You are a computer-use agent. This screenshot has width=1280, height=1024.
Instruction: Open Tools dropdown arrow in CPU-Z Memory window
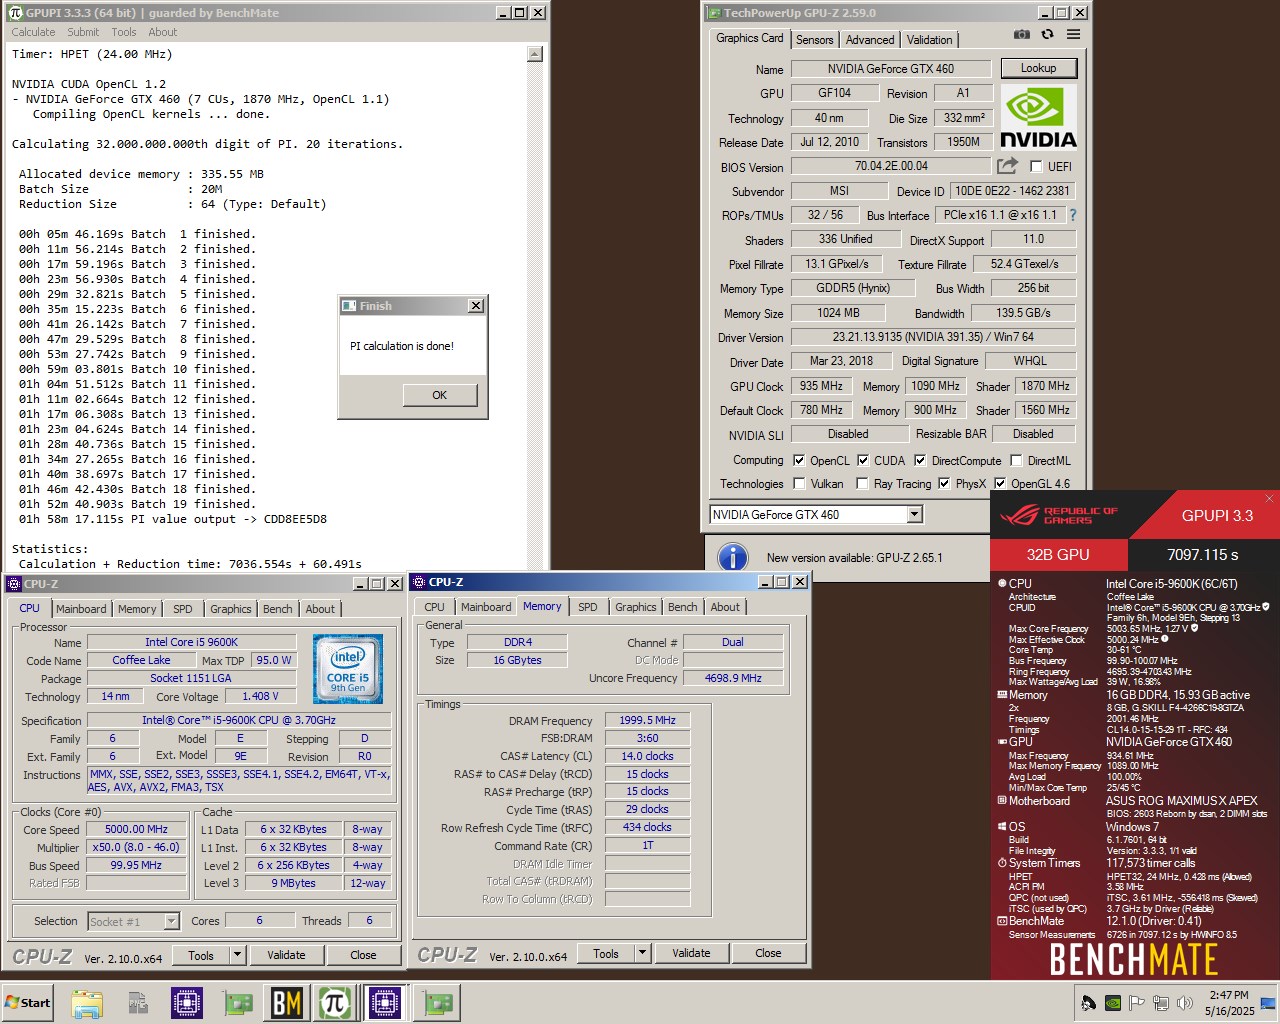coord(643,953)
